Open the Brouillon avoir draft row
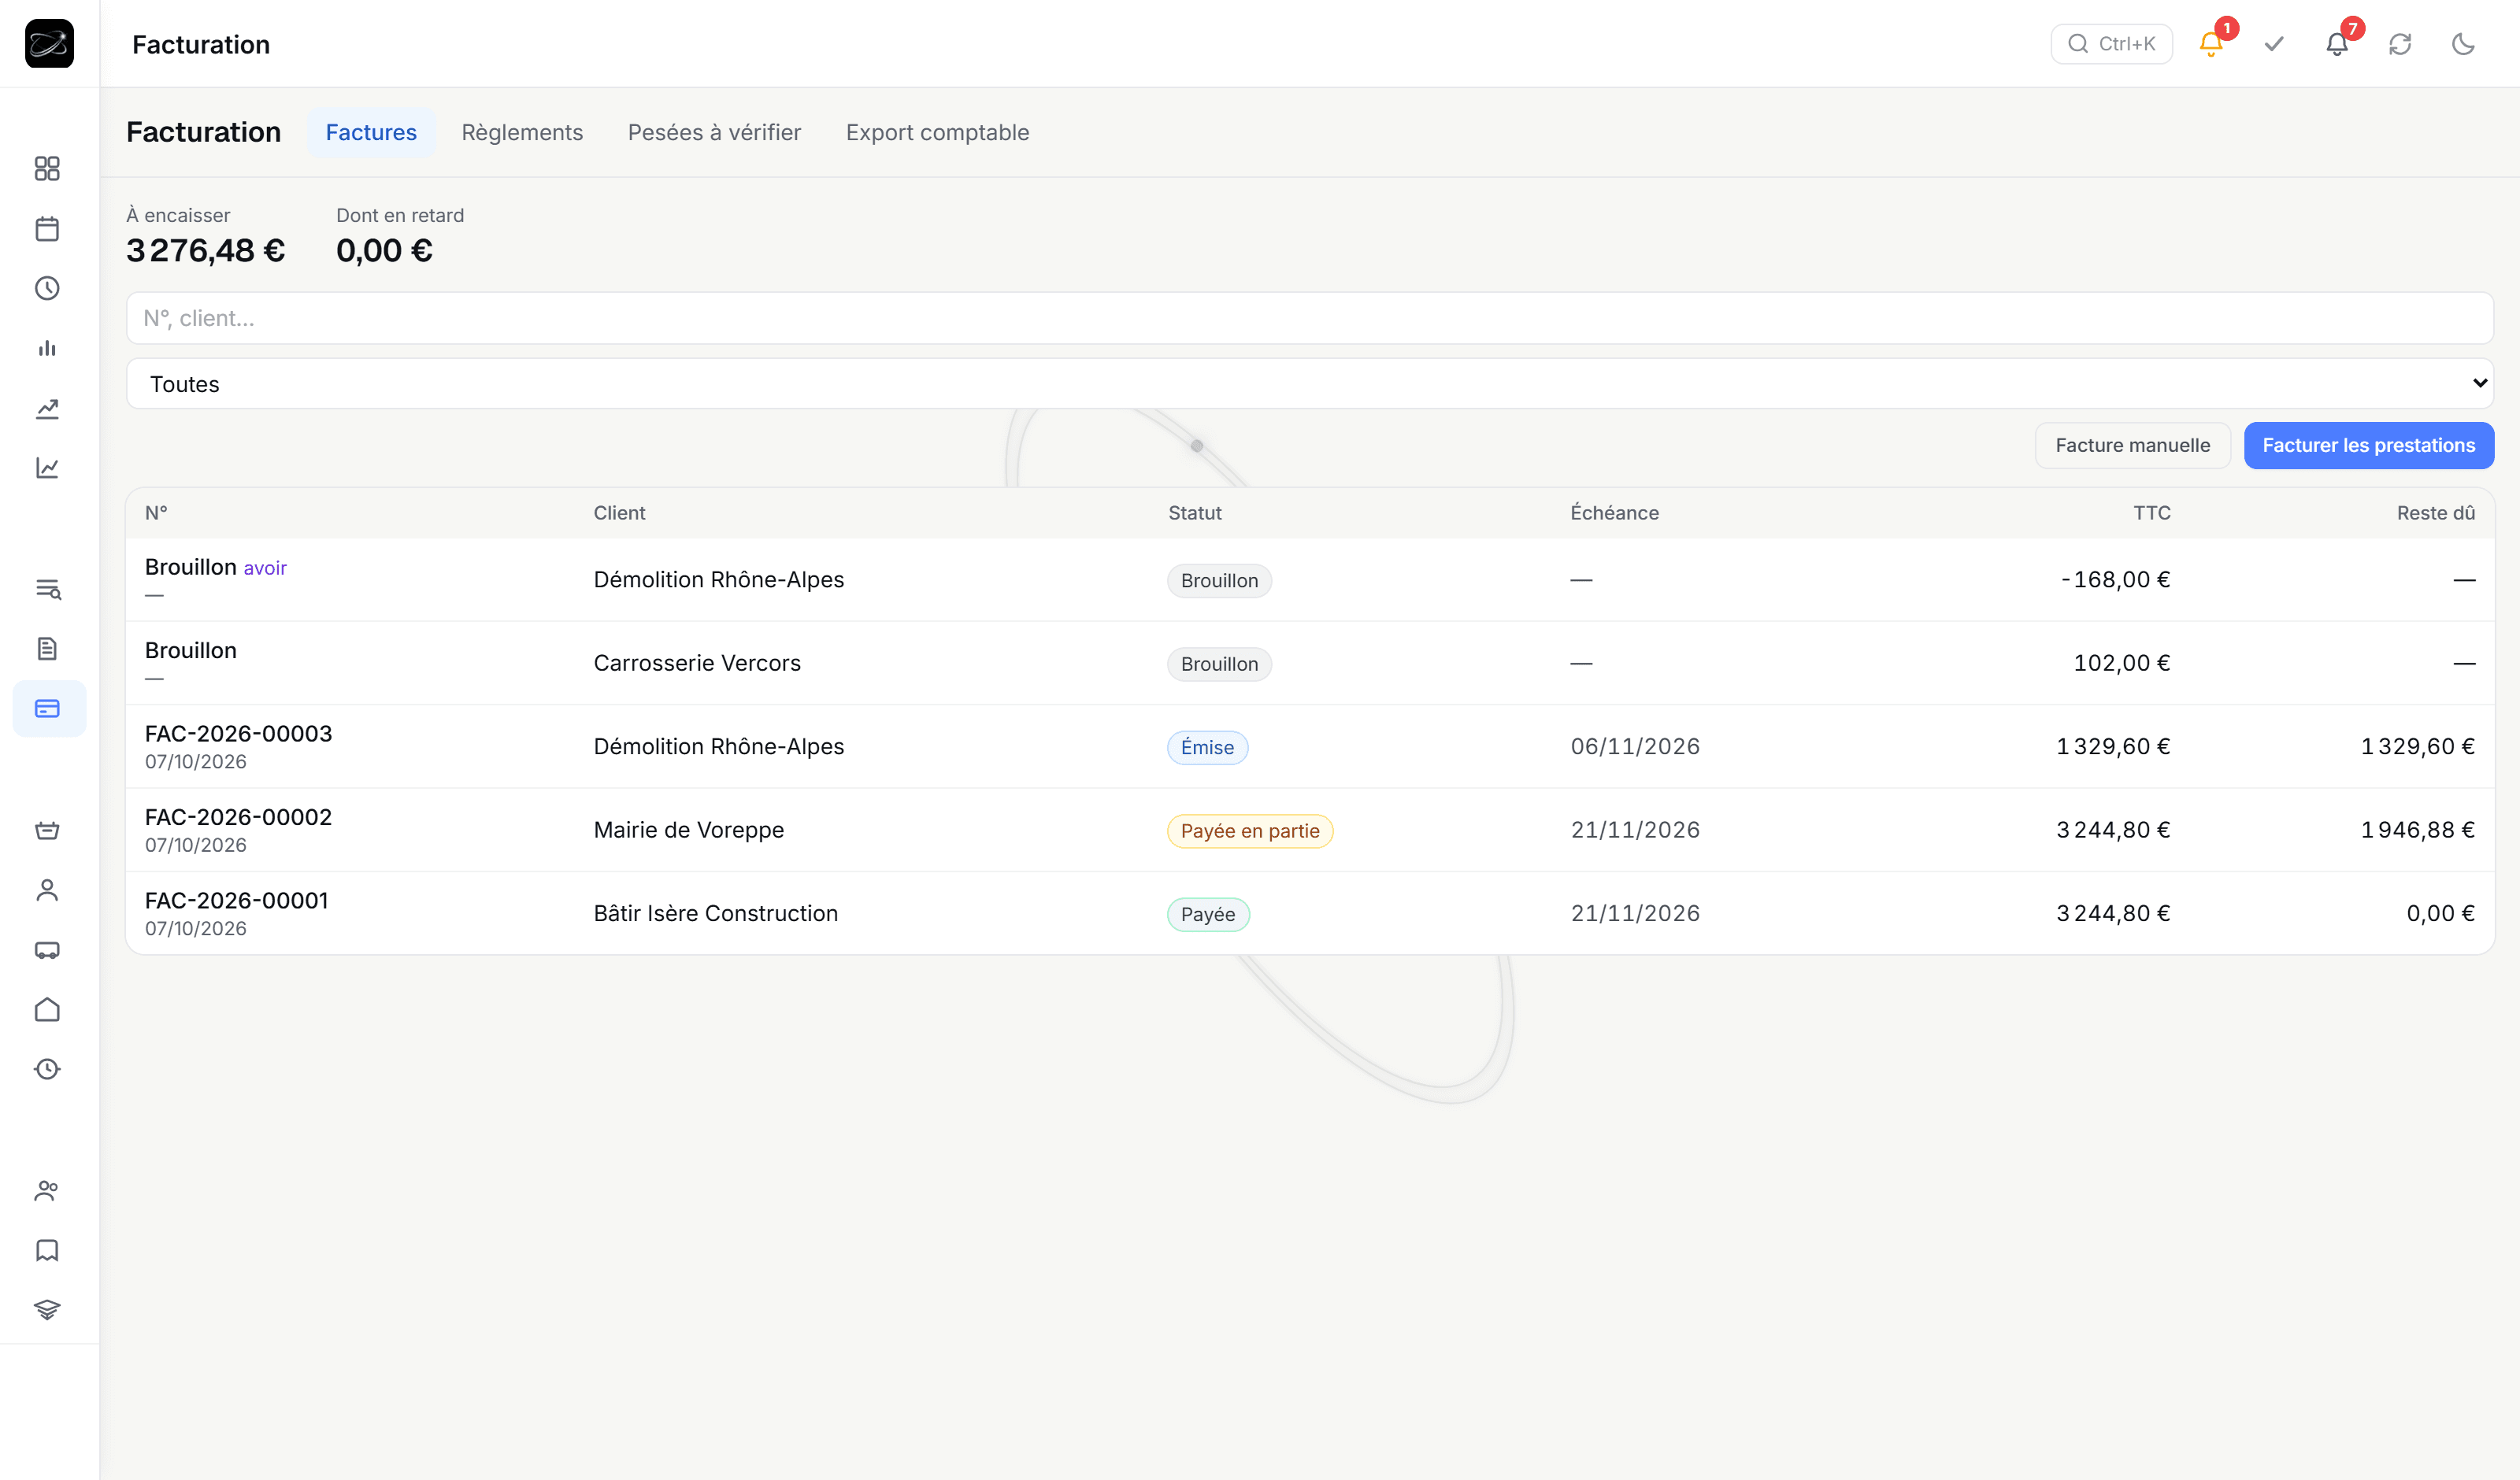 click(1310, 580)
